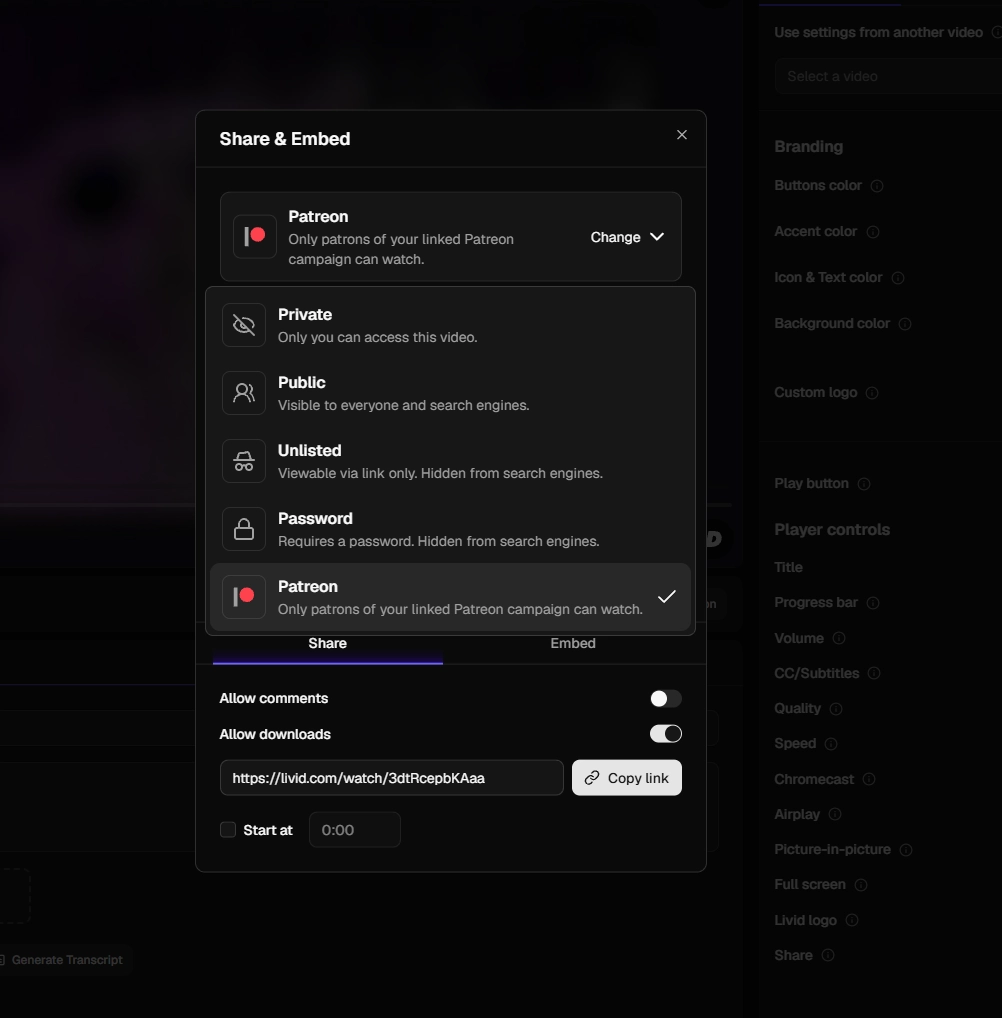Click the people icon beside Public

pyautogui.click(x=244, y=393)
